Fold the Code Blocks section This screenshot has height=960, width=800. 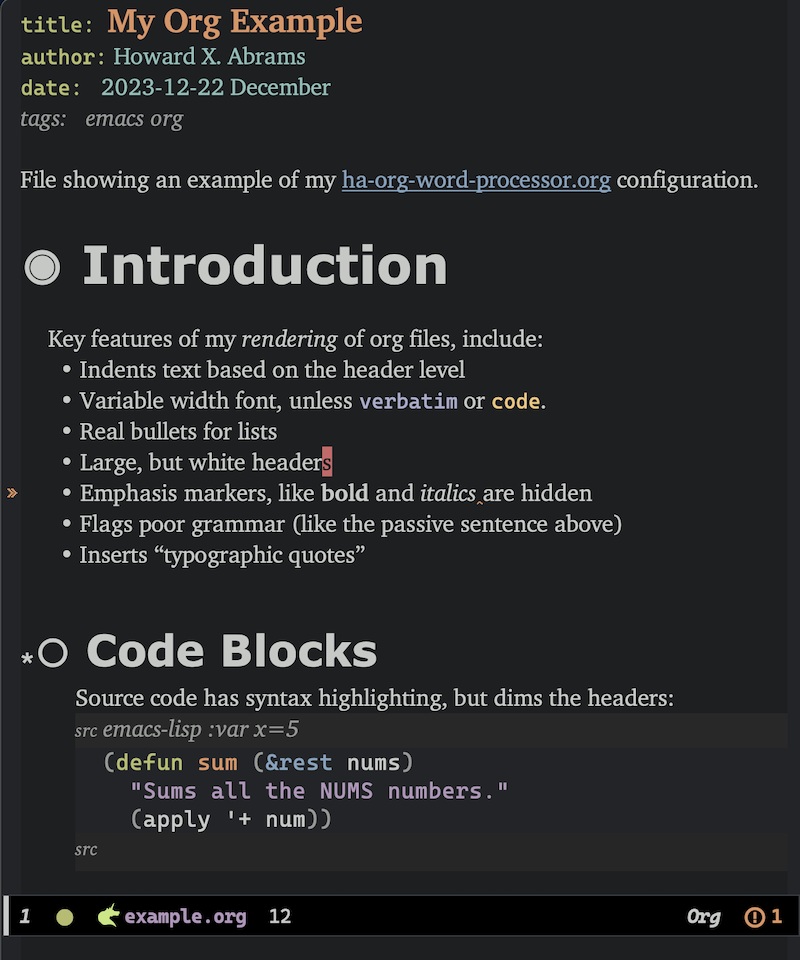[230, 650]
